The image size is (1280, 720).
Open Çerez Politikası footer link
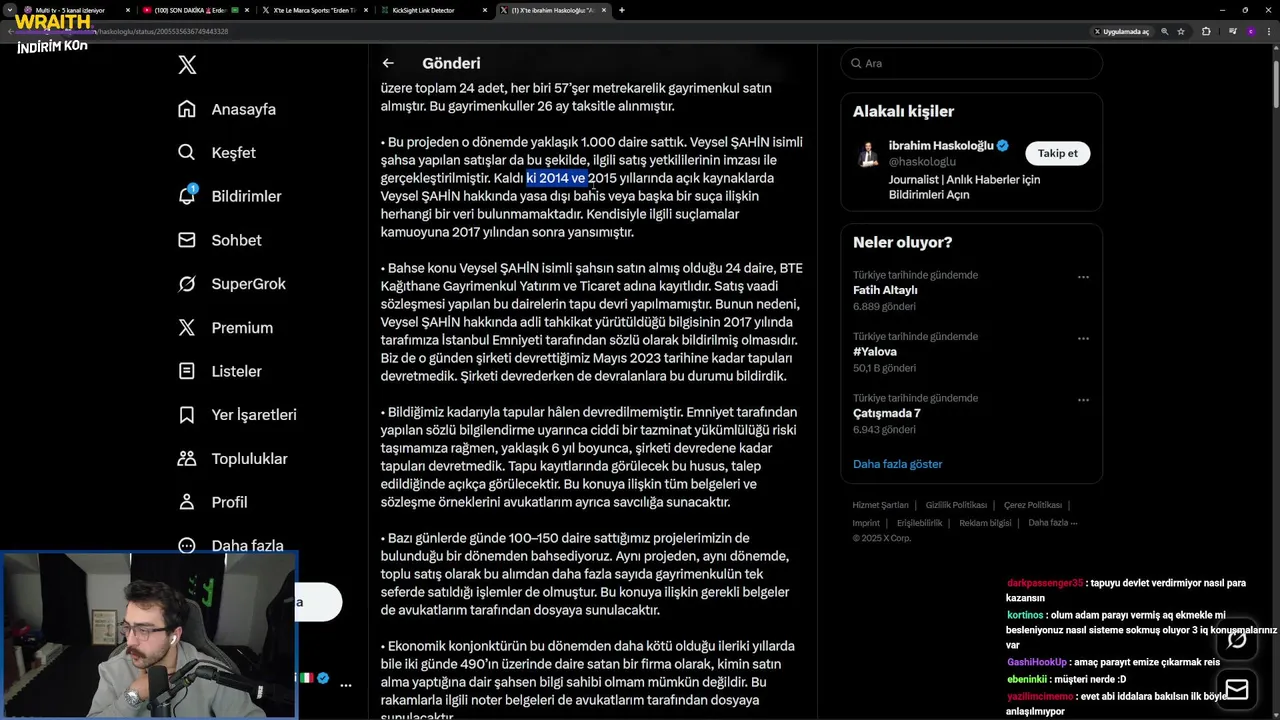point(1033,505)
